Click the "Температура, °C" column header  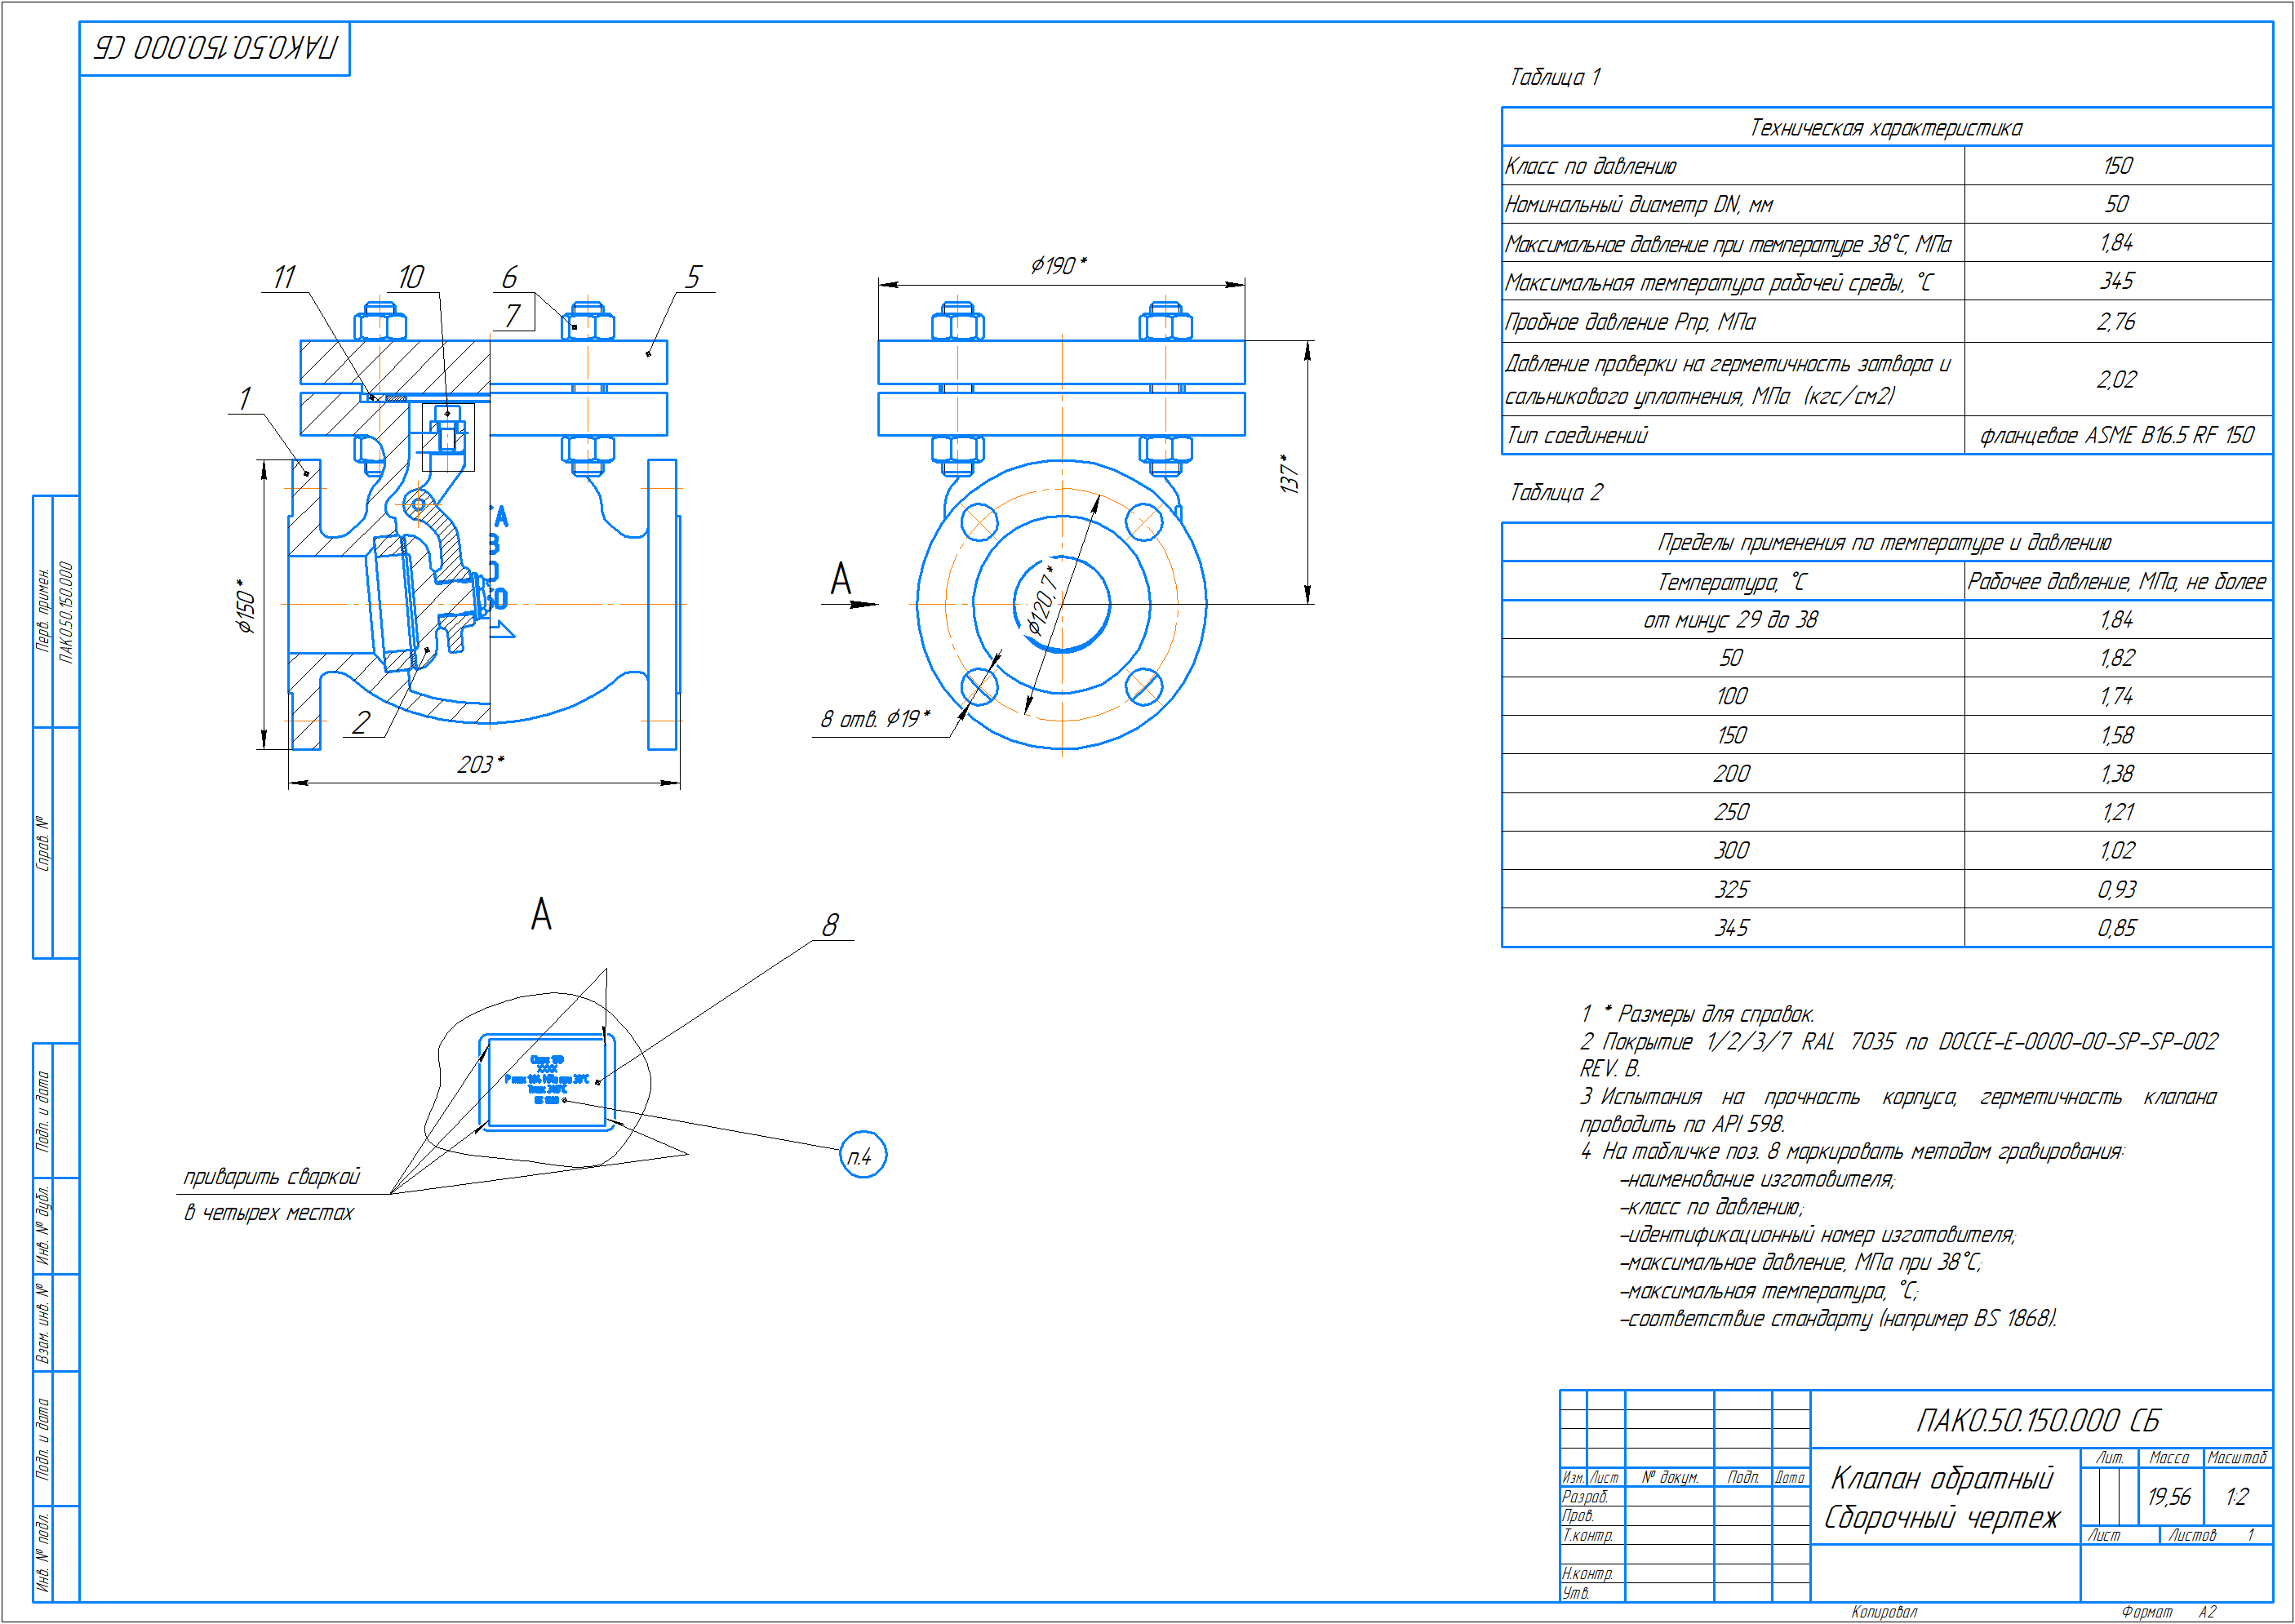tap(1732, 582)
